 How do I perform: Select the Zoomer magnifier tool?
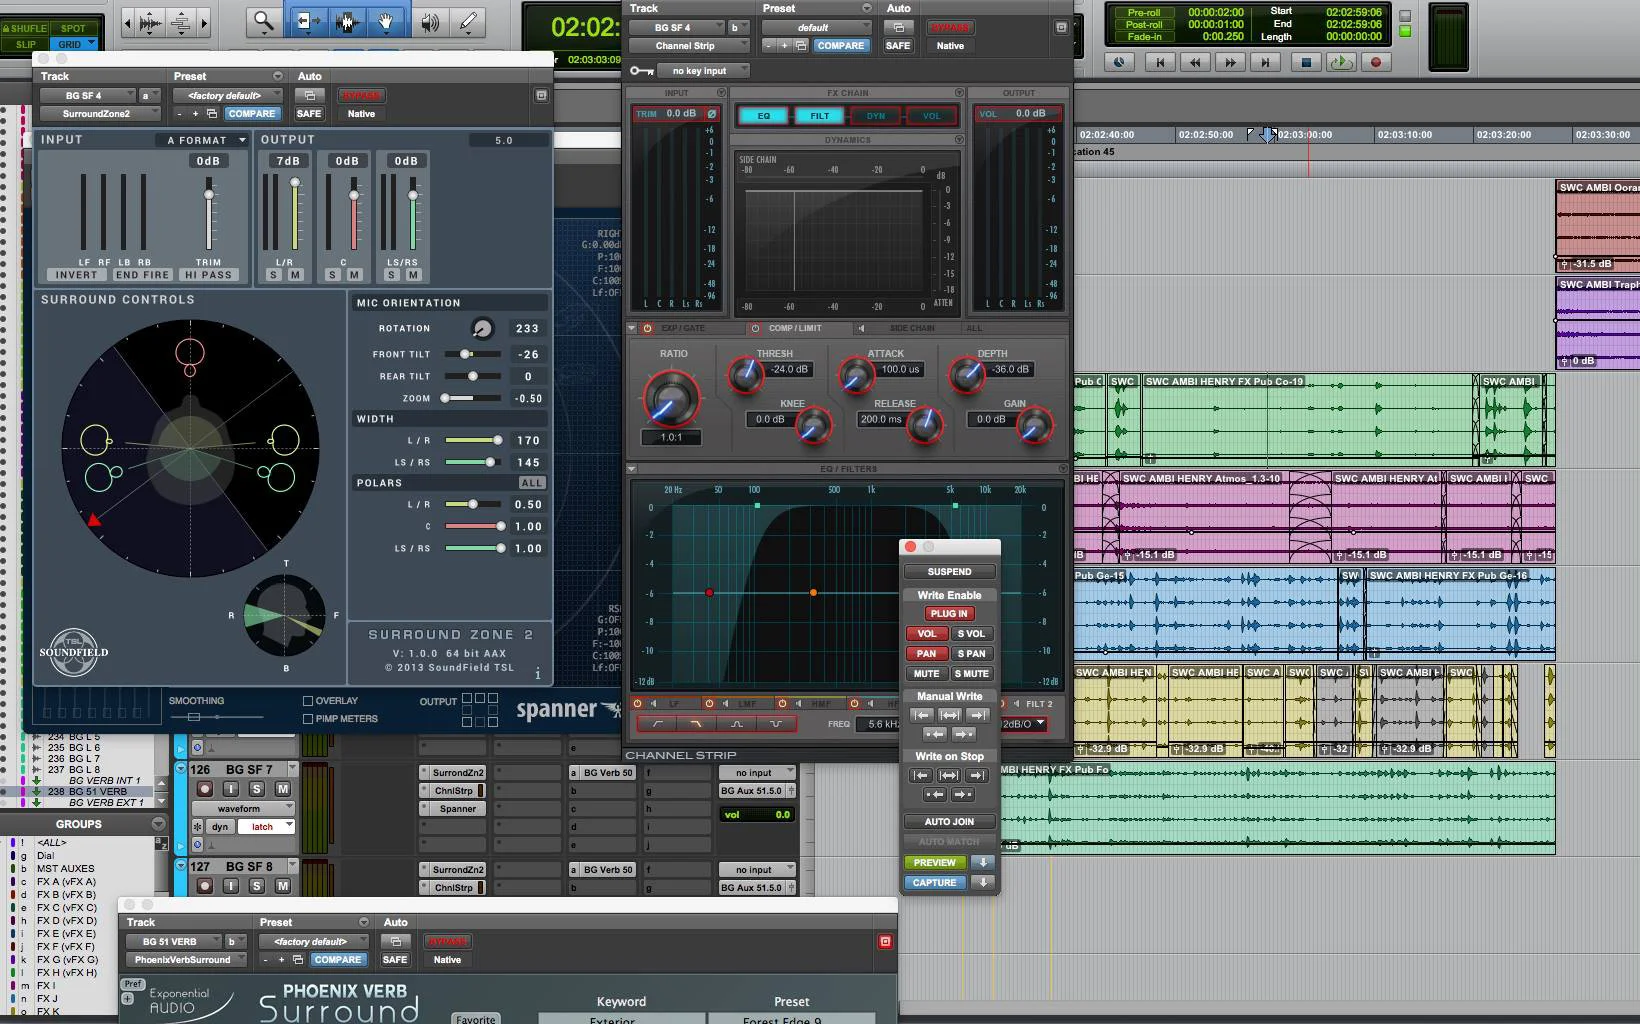tap(263, 21)
